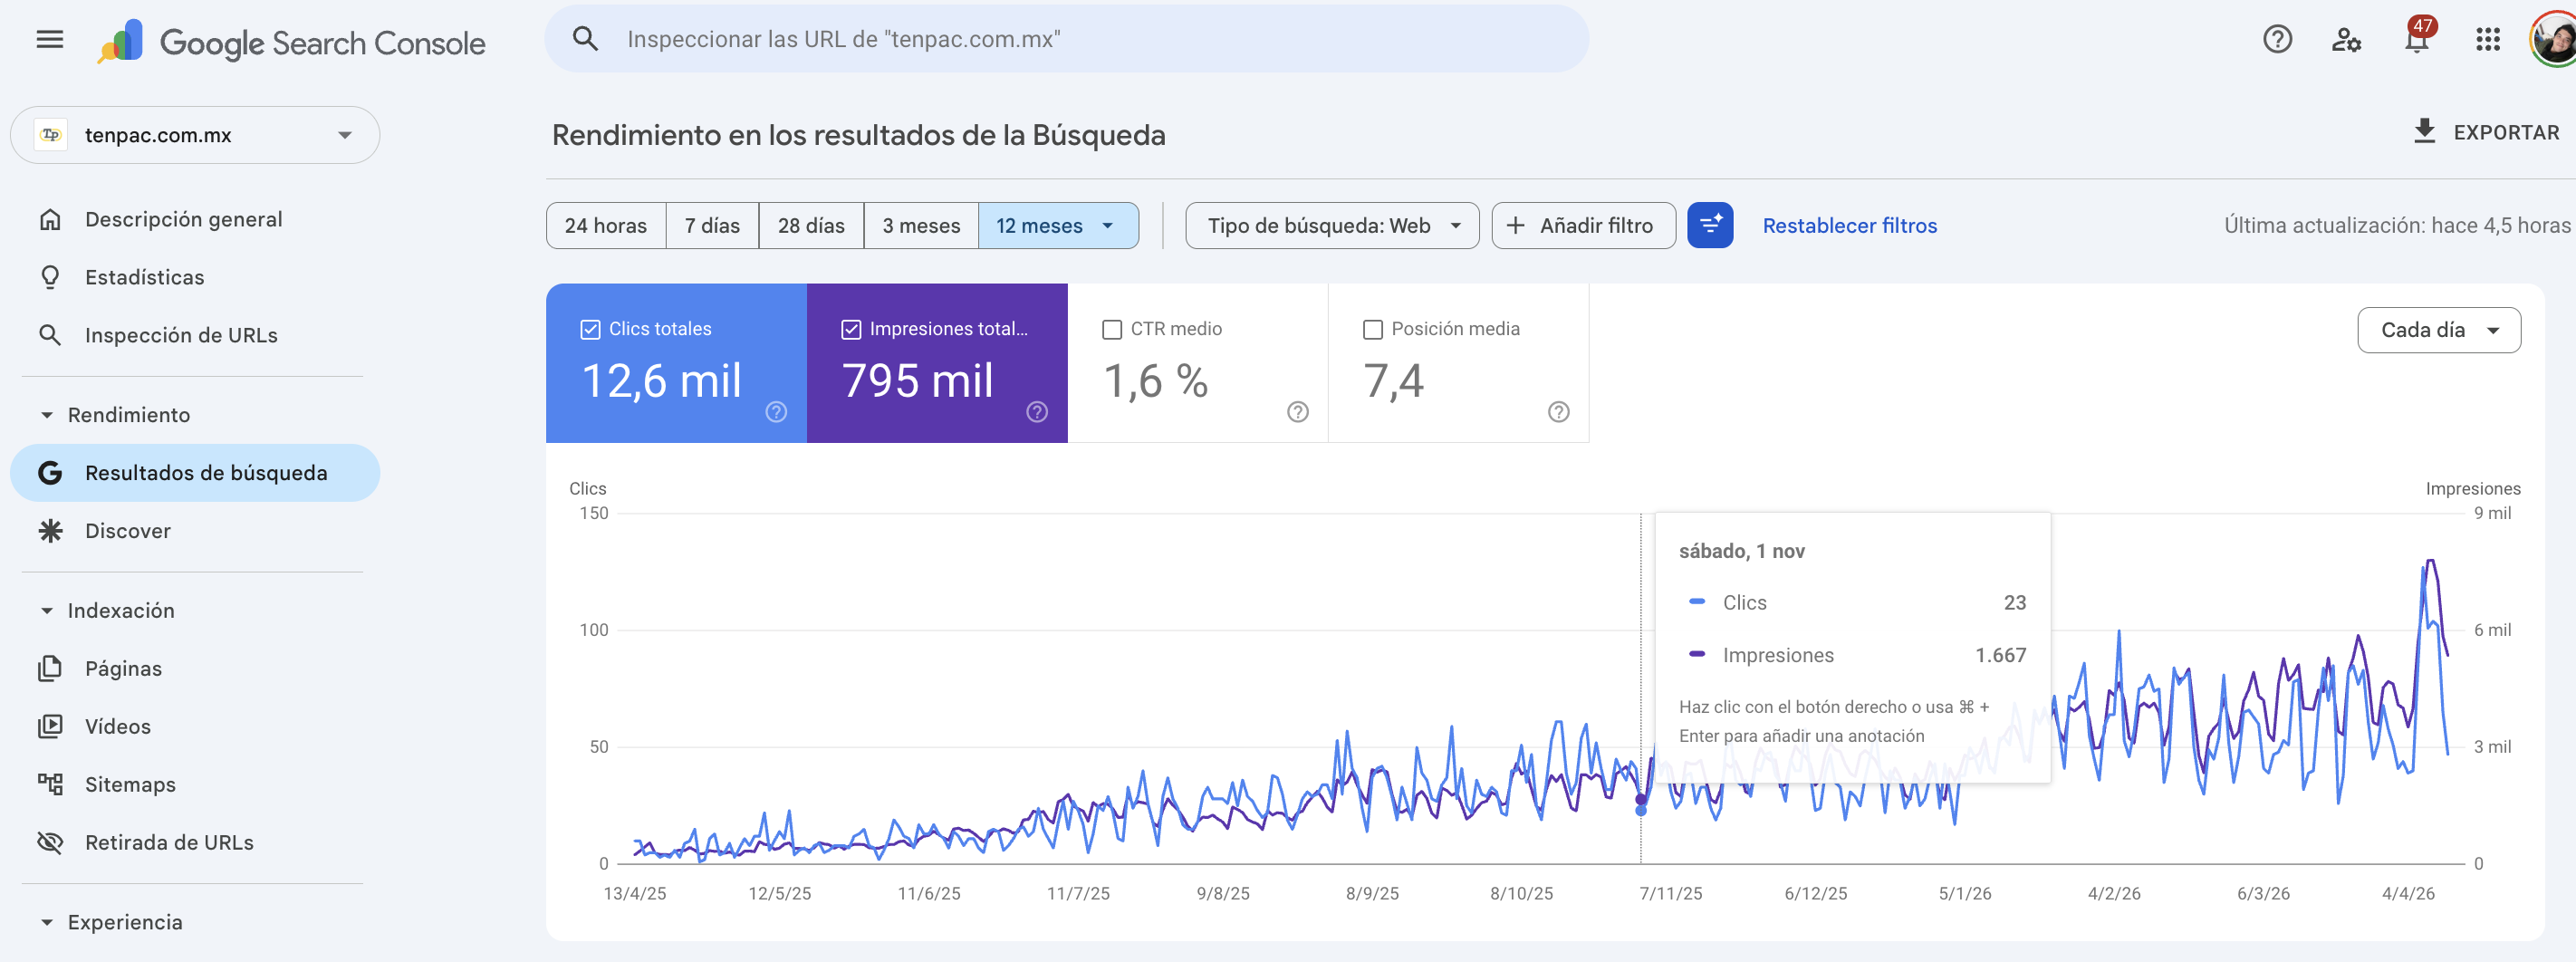Click the blue filter options icon
Image resolution: width=2576 pixels, height=962 pixels.
pyautogui.click(x=1710, y=225)
